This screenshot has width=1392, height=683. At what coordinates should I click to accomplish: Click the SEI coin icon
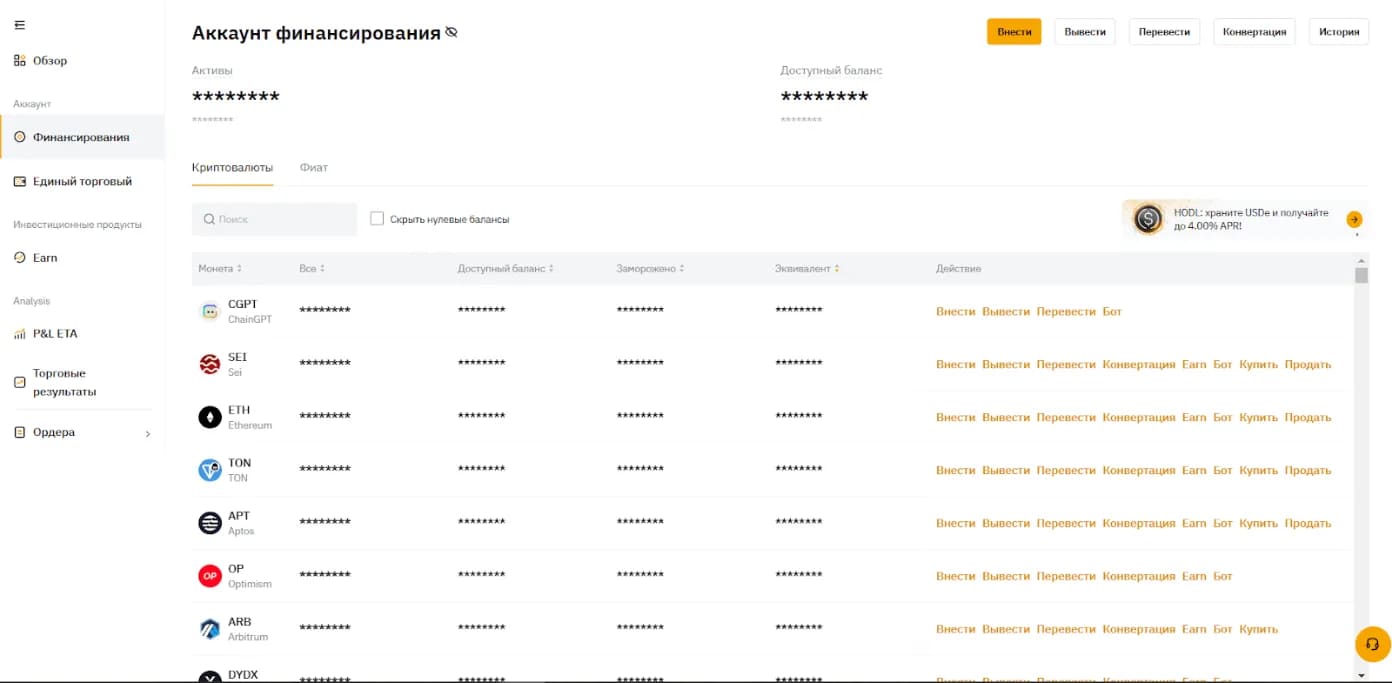(210, 364)
